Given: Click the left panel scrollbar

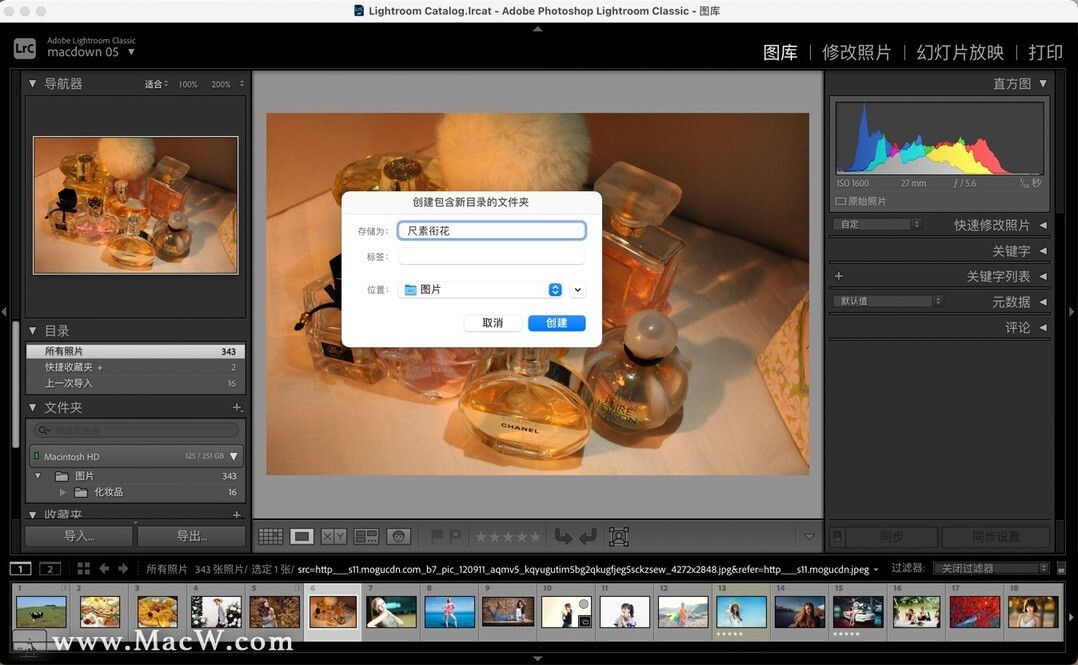Looking at the screenshot, I should (x=16, y=384).
